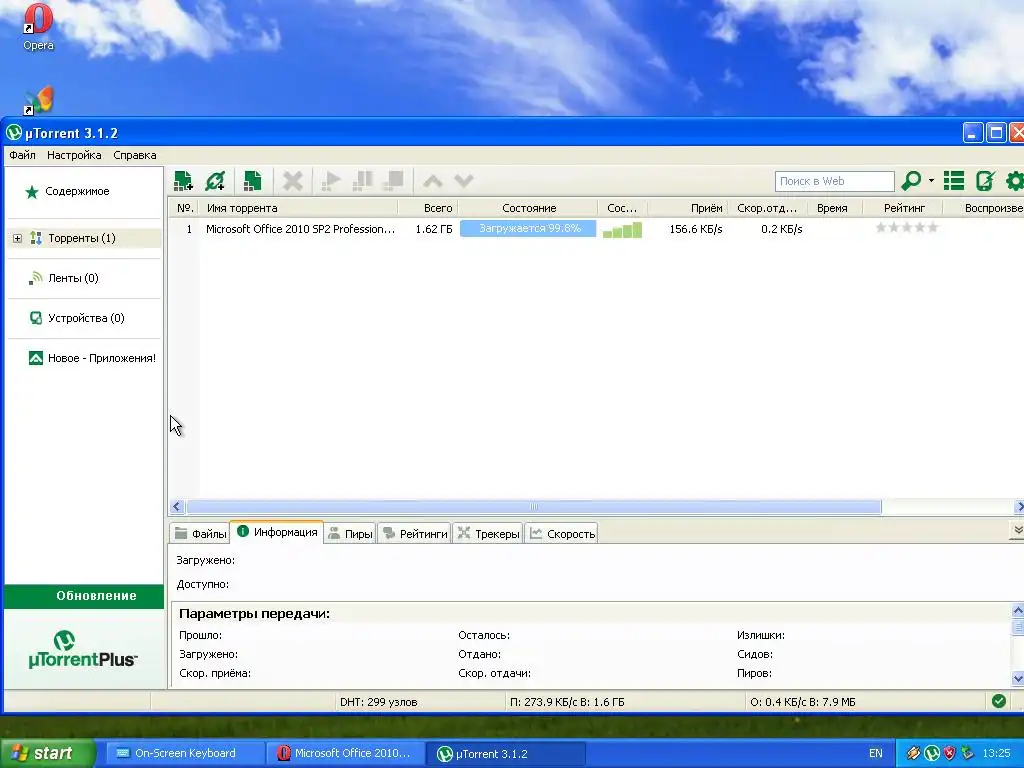Image resolution: width=1024 pixels, height=768 pixels.
Task: Click Move Down Queue arrow icon
Action: point(464,181)
